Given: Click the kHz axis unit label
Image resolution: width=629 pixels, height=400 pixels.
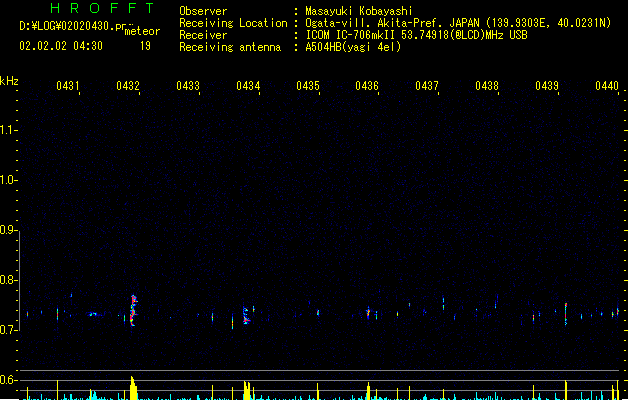Looking at the screenshot, I should coord(9,81).
